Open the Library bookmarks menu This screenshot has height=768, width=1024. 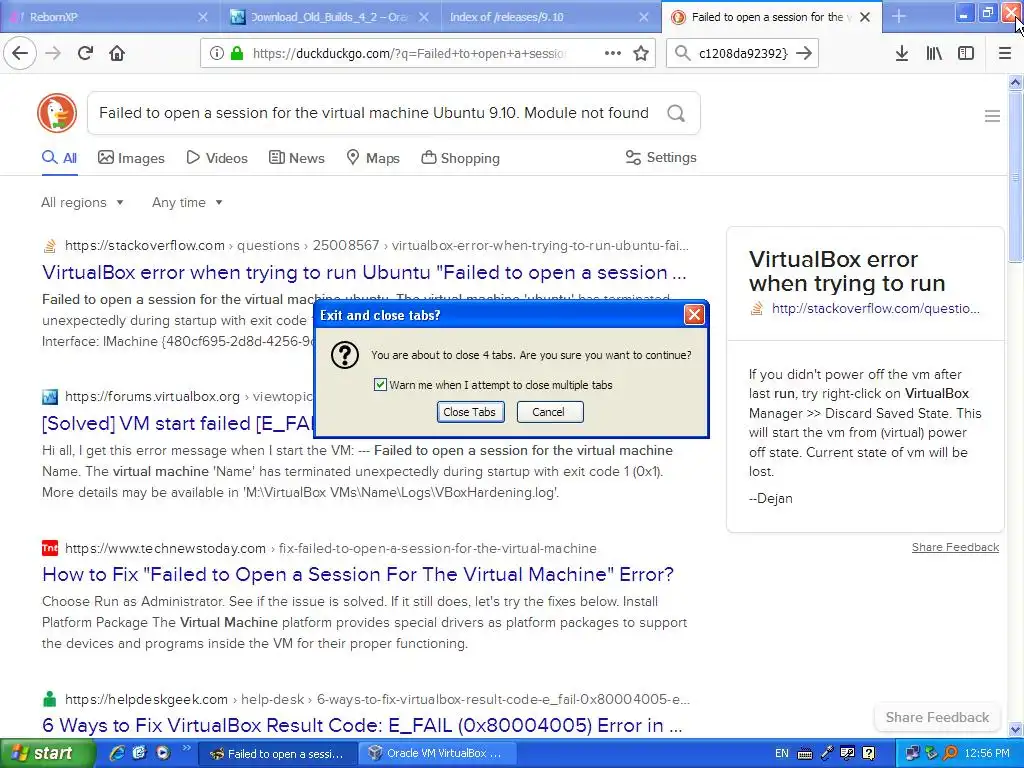[934, 53]
